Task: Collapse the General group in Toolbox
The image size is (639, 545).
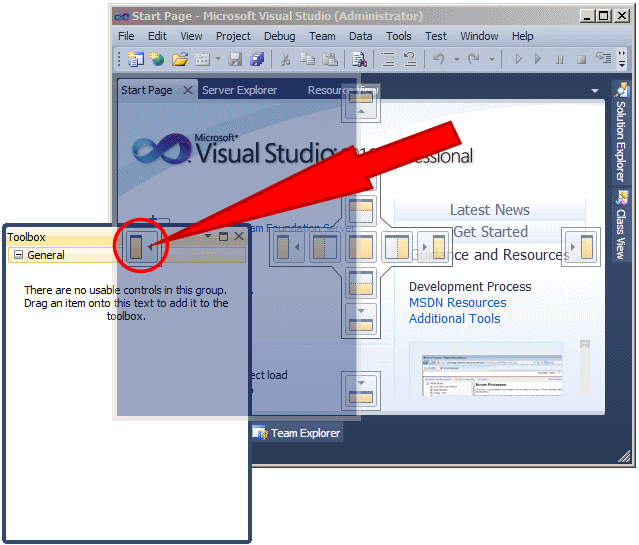Action: pos(18,255)
